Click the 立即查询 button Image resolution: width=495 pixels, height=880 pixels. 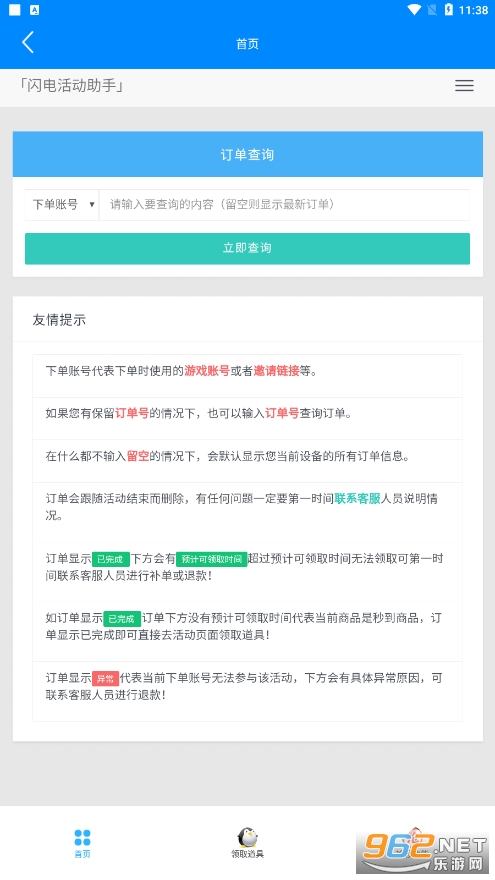248,248
